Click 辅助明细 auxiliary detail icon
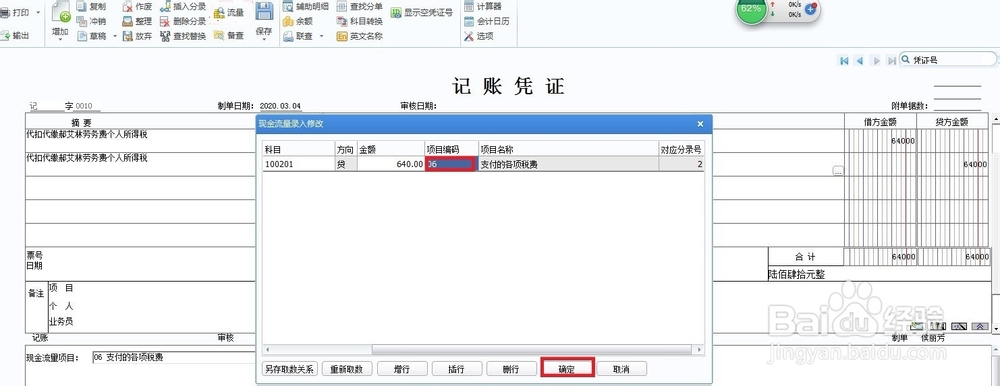The width and height of the screenshot is (1000, 386). point(288,6)
